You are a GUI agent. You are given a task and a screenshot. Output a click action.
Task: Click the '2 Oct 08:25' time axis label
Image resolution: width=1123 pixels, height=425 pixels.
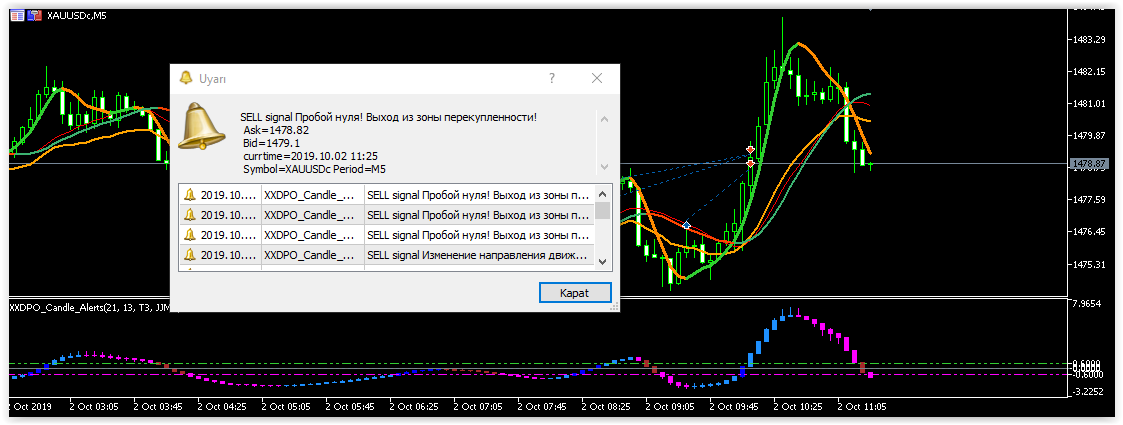606,406
